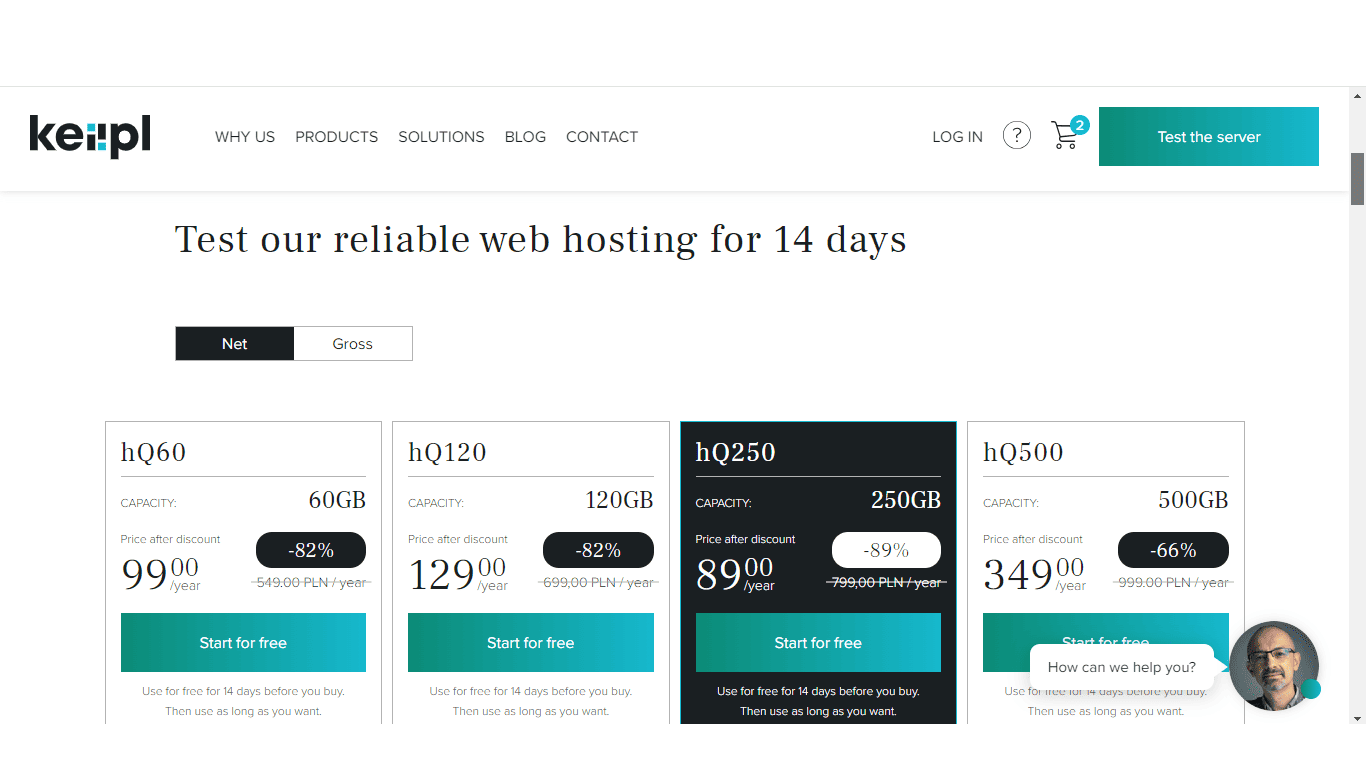This screenshot has height=768, width=1366.
Task: Go to the BLOG page
Action: [525, 137]
